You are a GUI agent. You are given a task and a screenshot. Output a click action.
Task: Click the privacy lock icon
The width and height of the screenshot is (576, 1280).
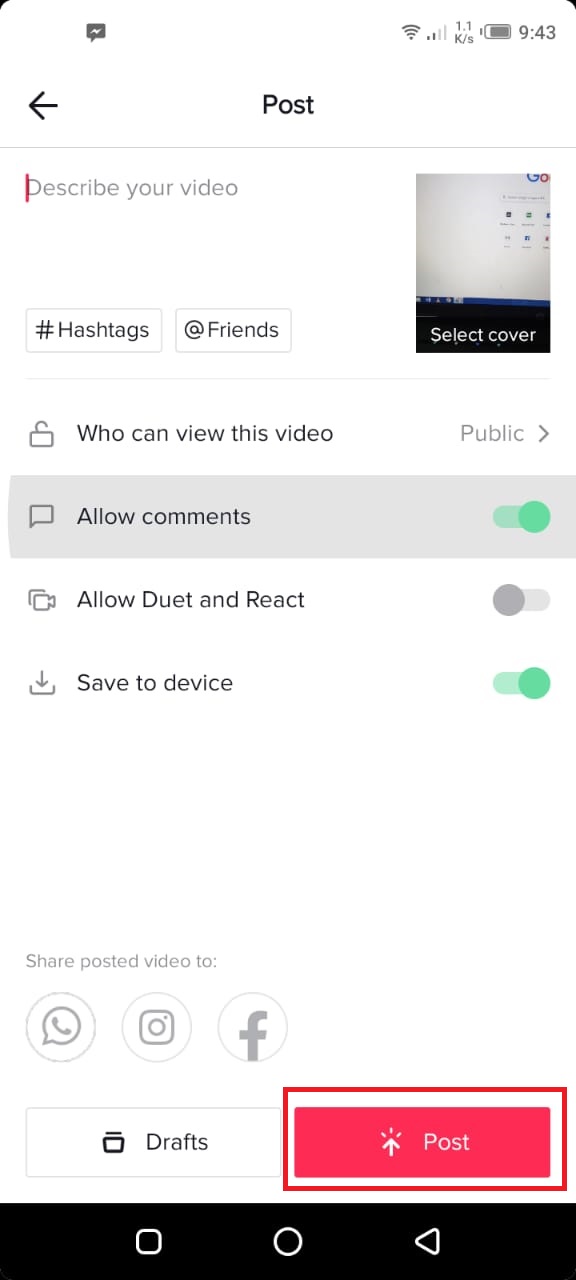pos(41,433)
